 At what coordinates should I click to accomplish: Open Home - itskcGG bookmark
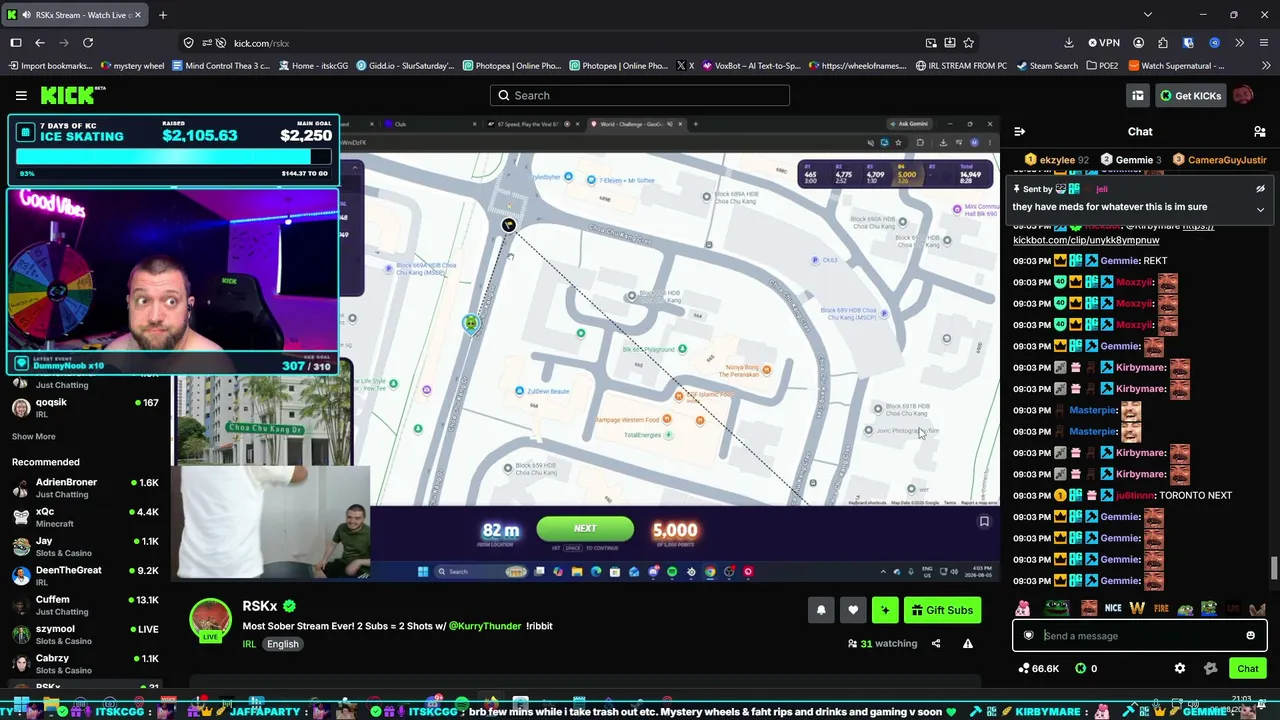(x=313, y=66)
